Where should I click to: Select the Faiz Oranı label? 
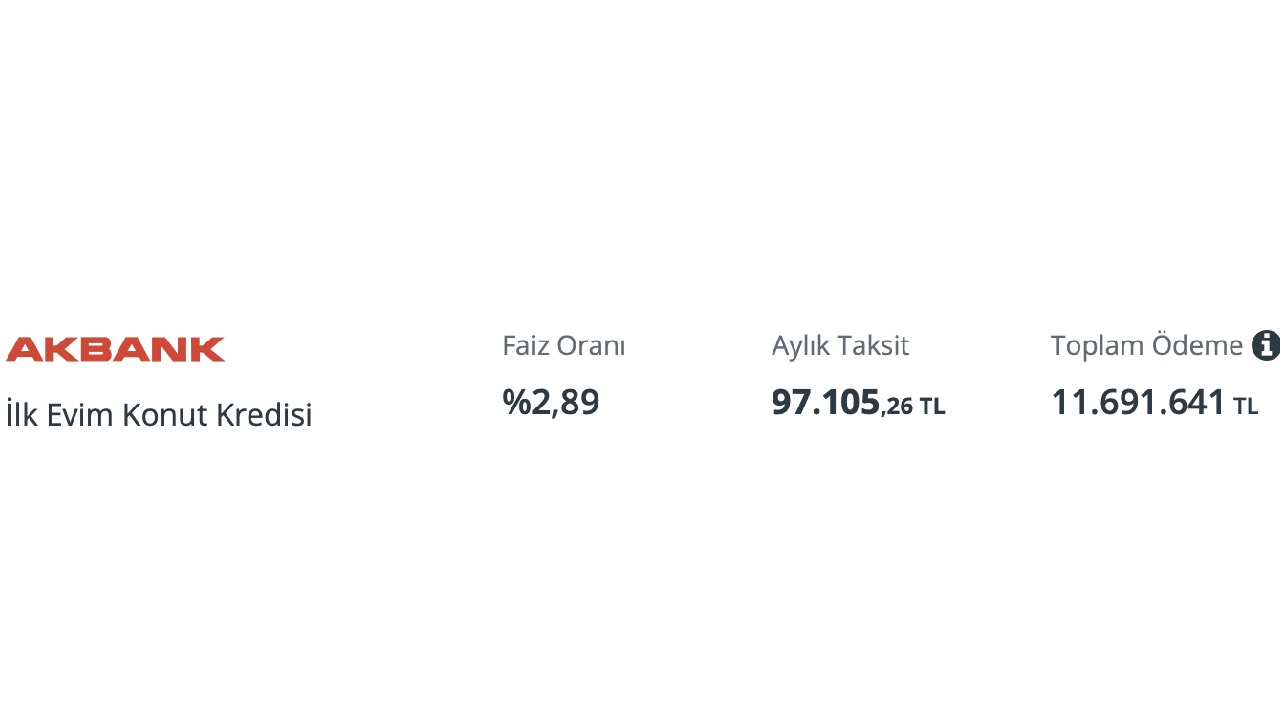(x=564, y=346)
